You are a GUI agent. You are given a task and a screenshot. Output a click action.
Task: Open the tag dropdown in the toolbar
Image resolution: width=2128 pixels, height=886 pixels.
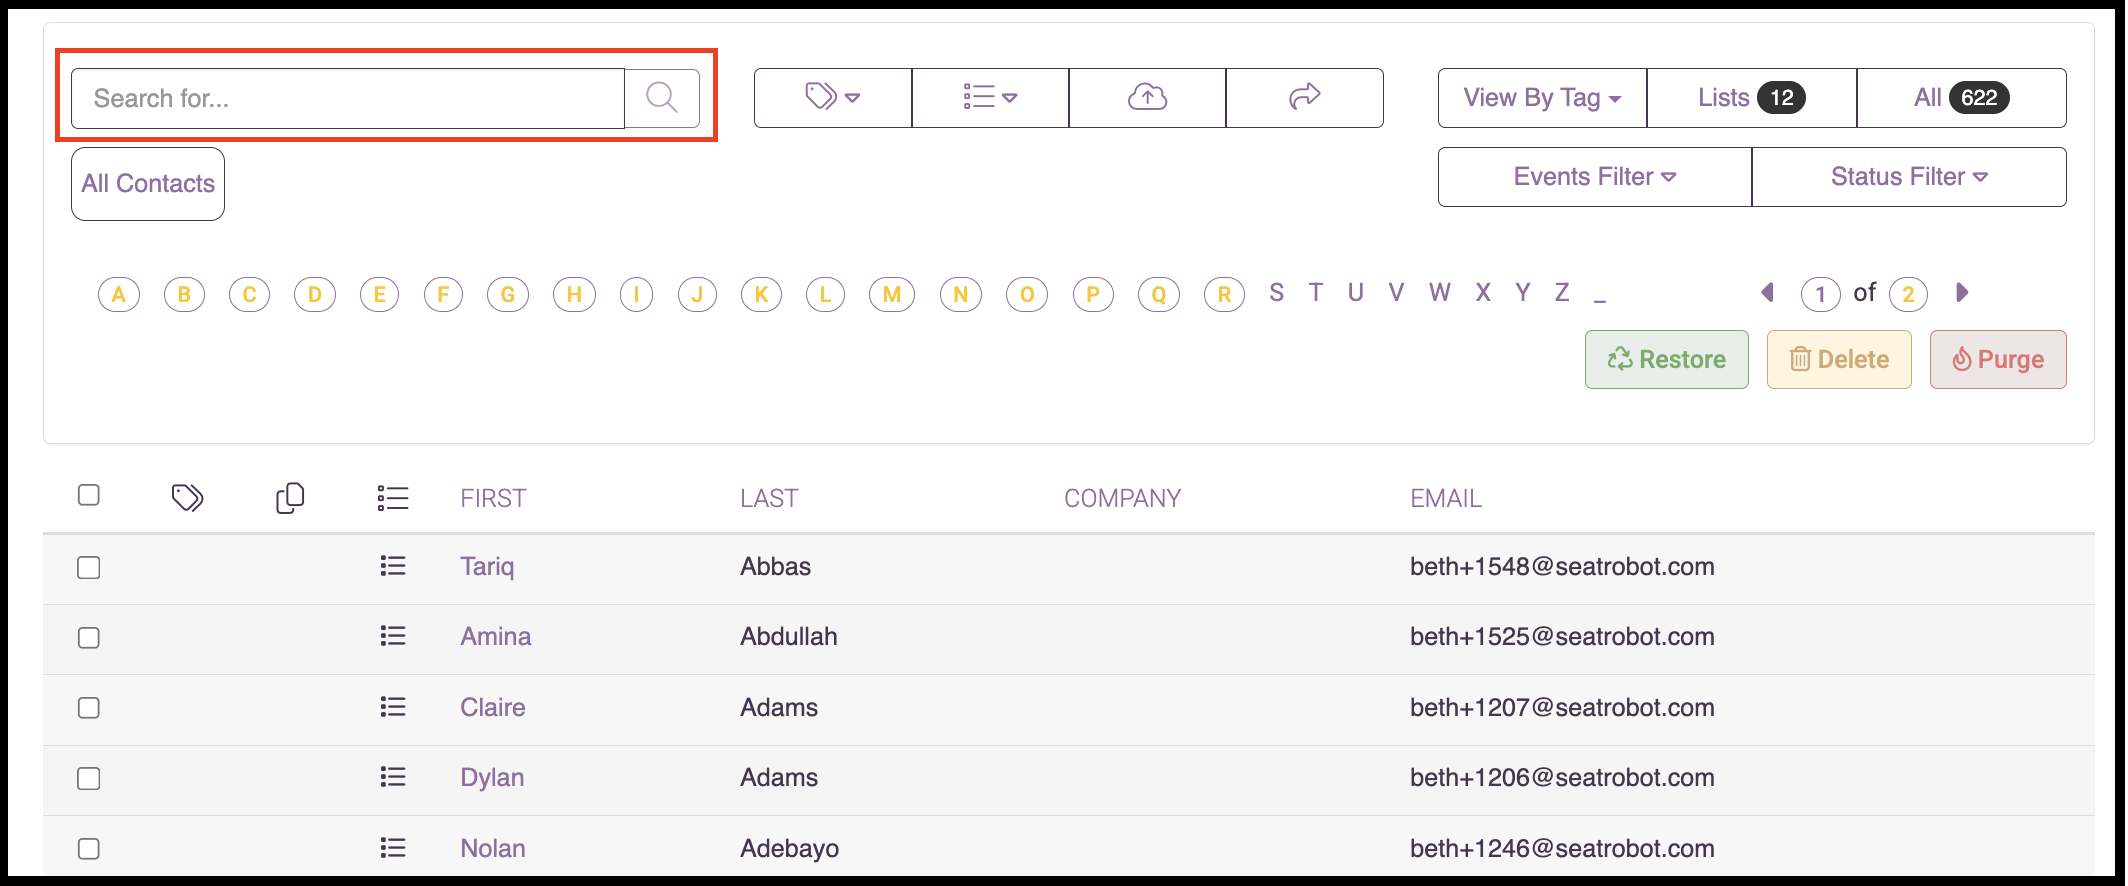tap(833, 98)
